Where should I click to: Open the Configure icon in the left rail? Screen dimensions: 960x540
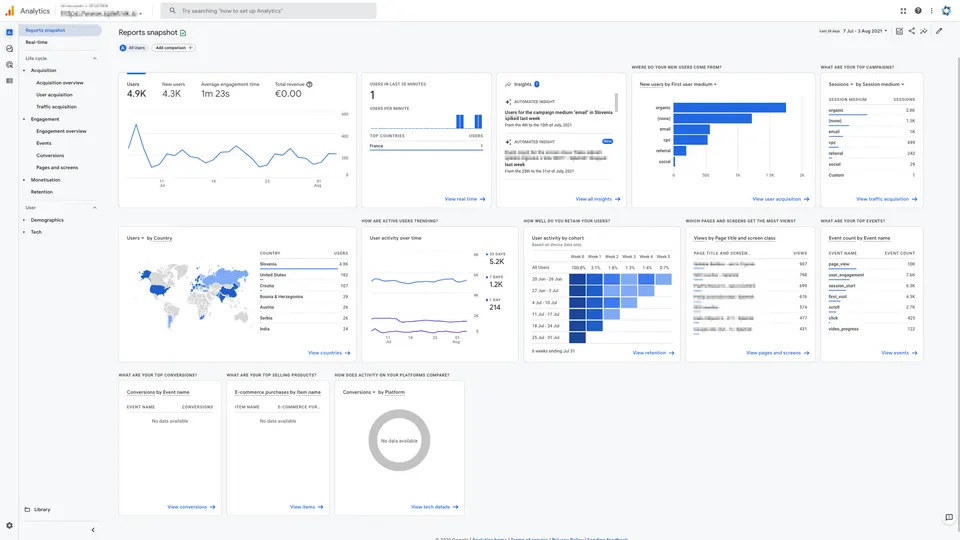(9, 81)
